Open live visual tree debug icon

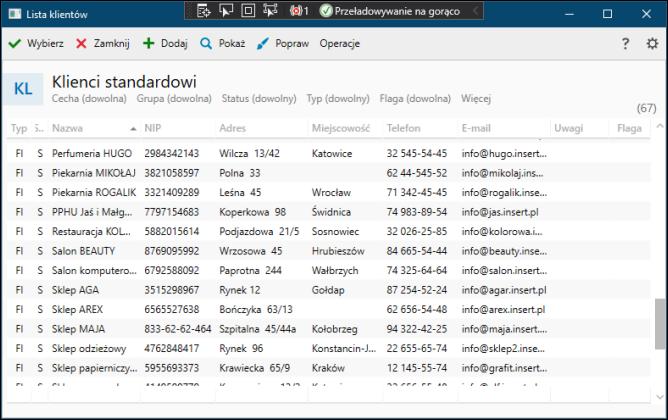204,11
